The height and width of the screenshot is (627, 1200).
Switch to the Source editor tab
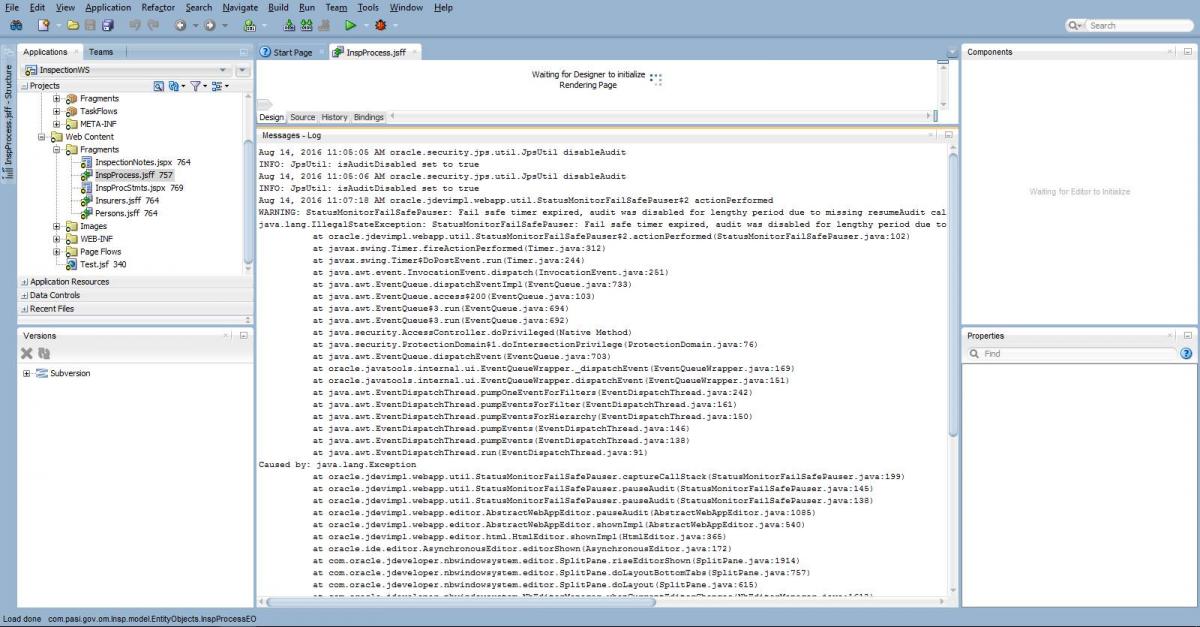click(302, 117)
